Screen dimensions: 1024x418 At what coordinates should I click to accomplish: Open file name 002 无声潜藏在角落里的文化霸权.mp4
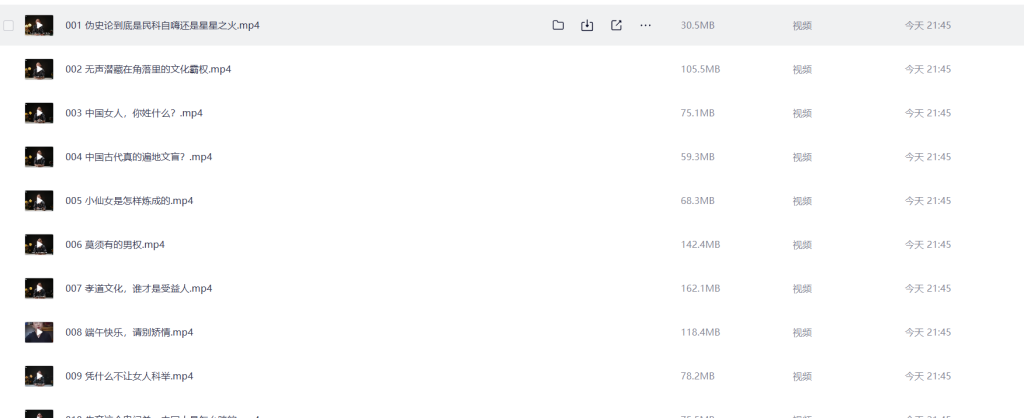pyautogui.click(x=148, y=69)
